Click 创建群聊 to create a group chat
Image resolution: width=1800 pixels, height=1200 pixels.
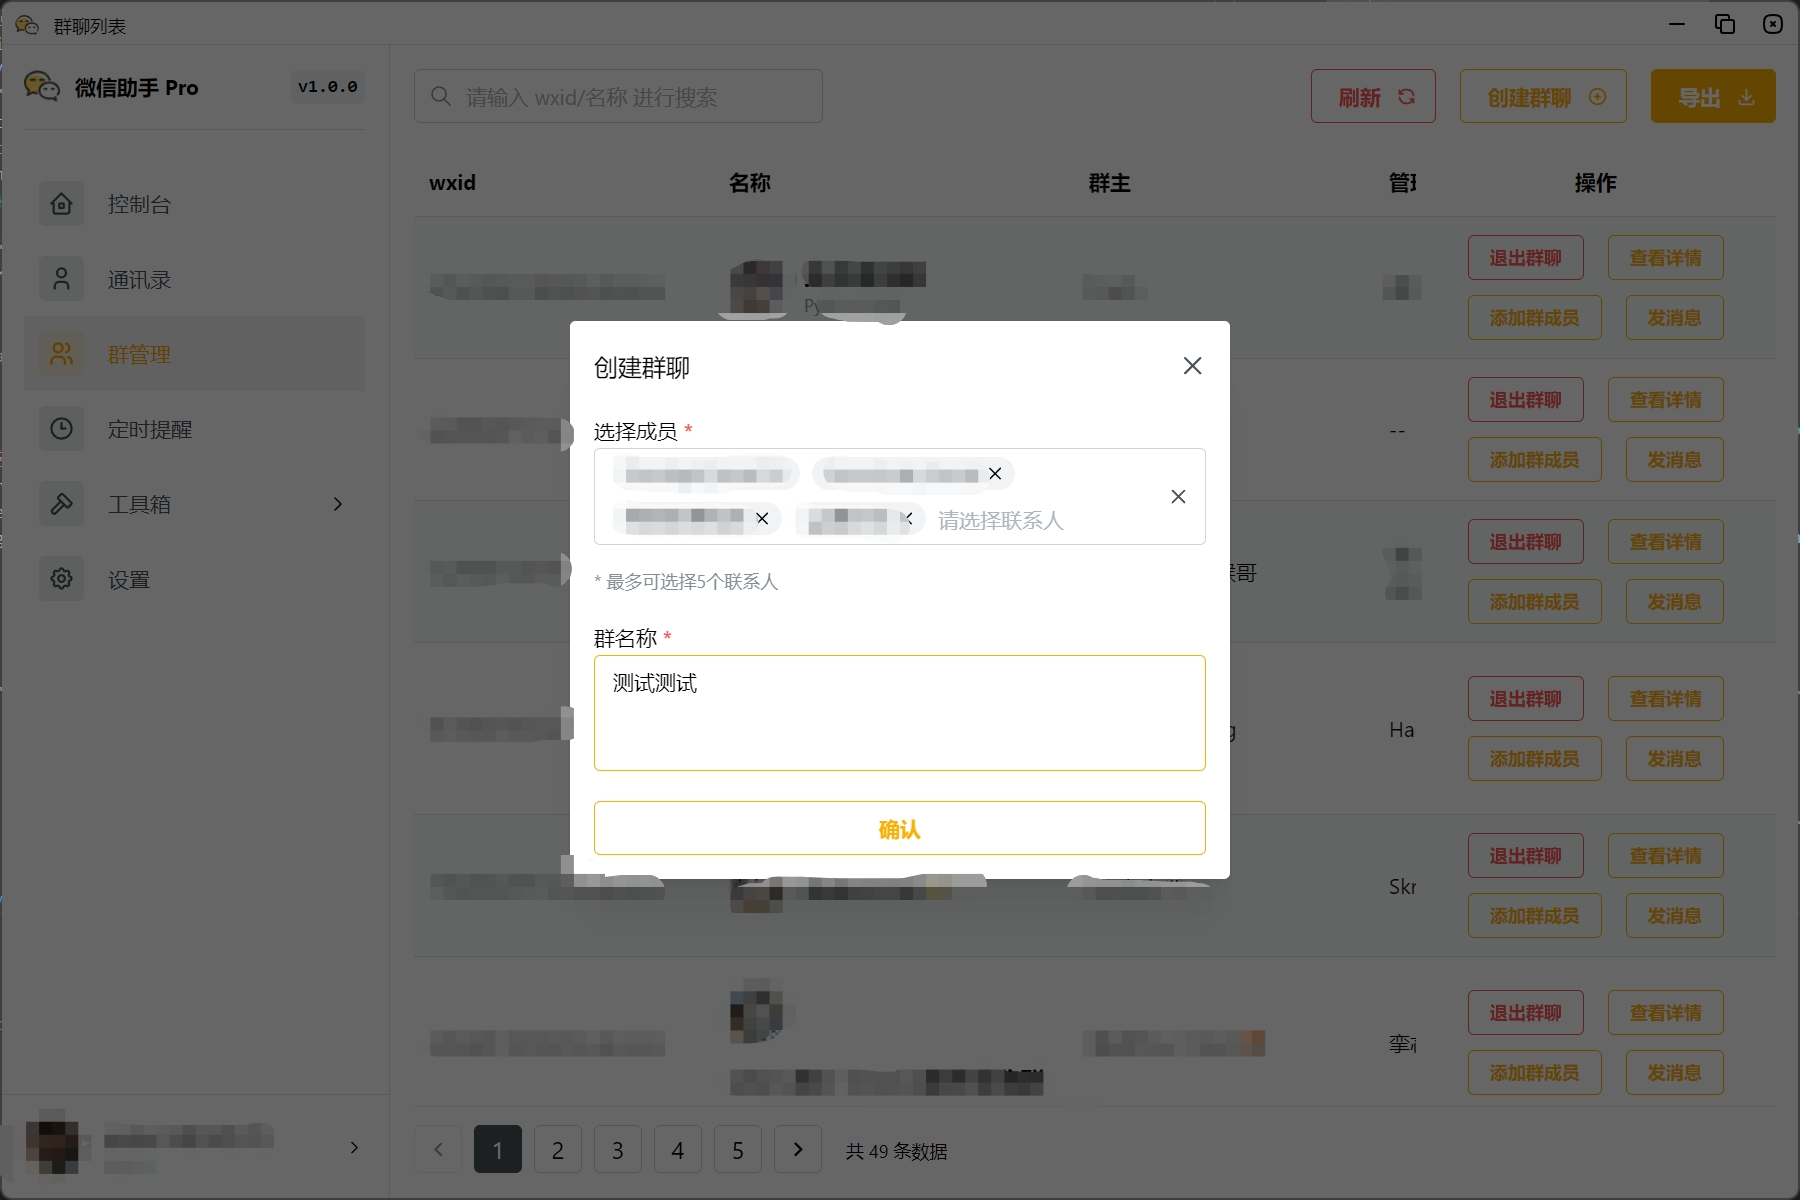[1541, 96]
